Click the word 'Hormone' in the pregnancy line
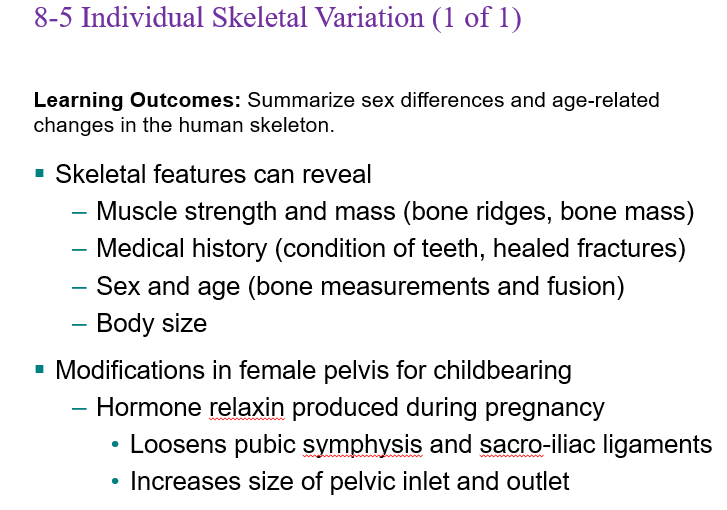Image resolution: width=727 pixels, height=510 pixels. click(x=149, y=408)
